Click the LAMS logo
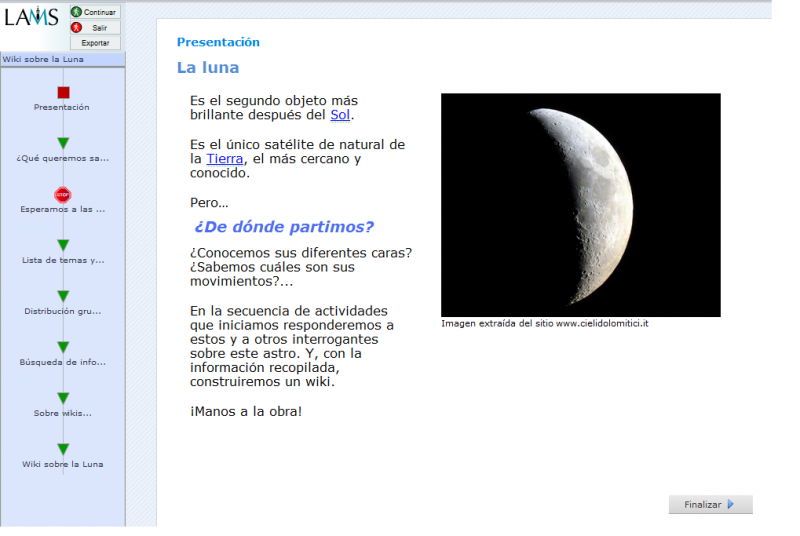 [x=32, y=17]
